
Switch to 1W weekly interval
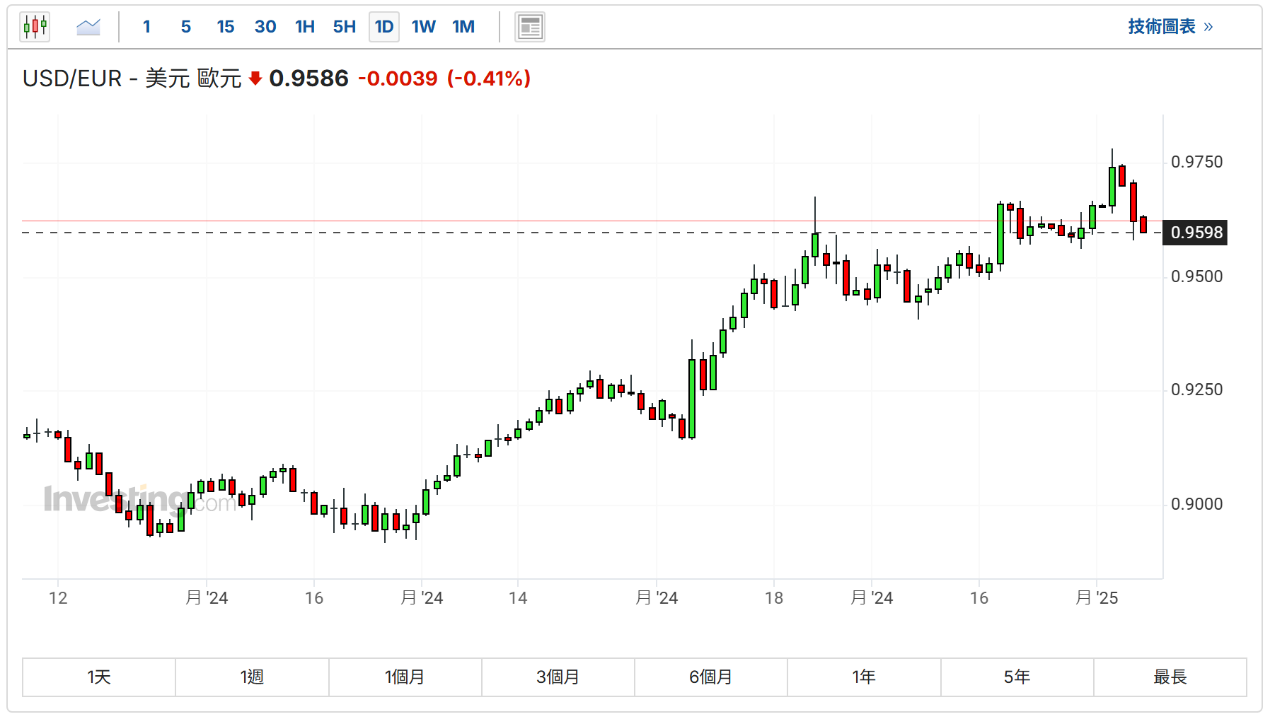424,27
